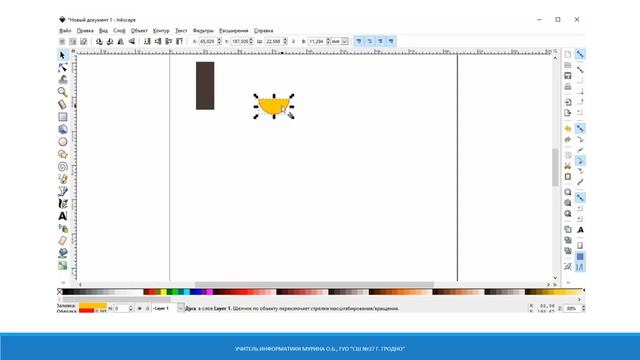Viewport: 640px width, 360px height.
Task: Select the Measure ruler tool
Action: 62,104
